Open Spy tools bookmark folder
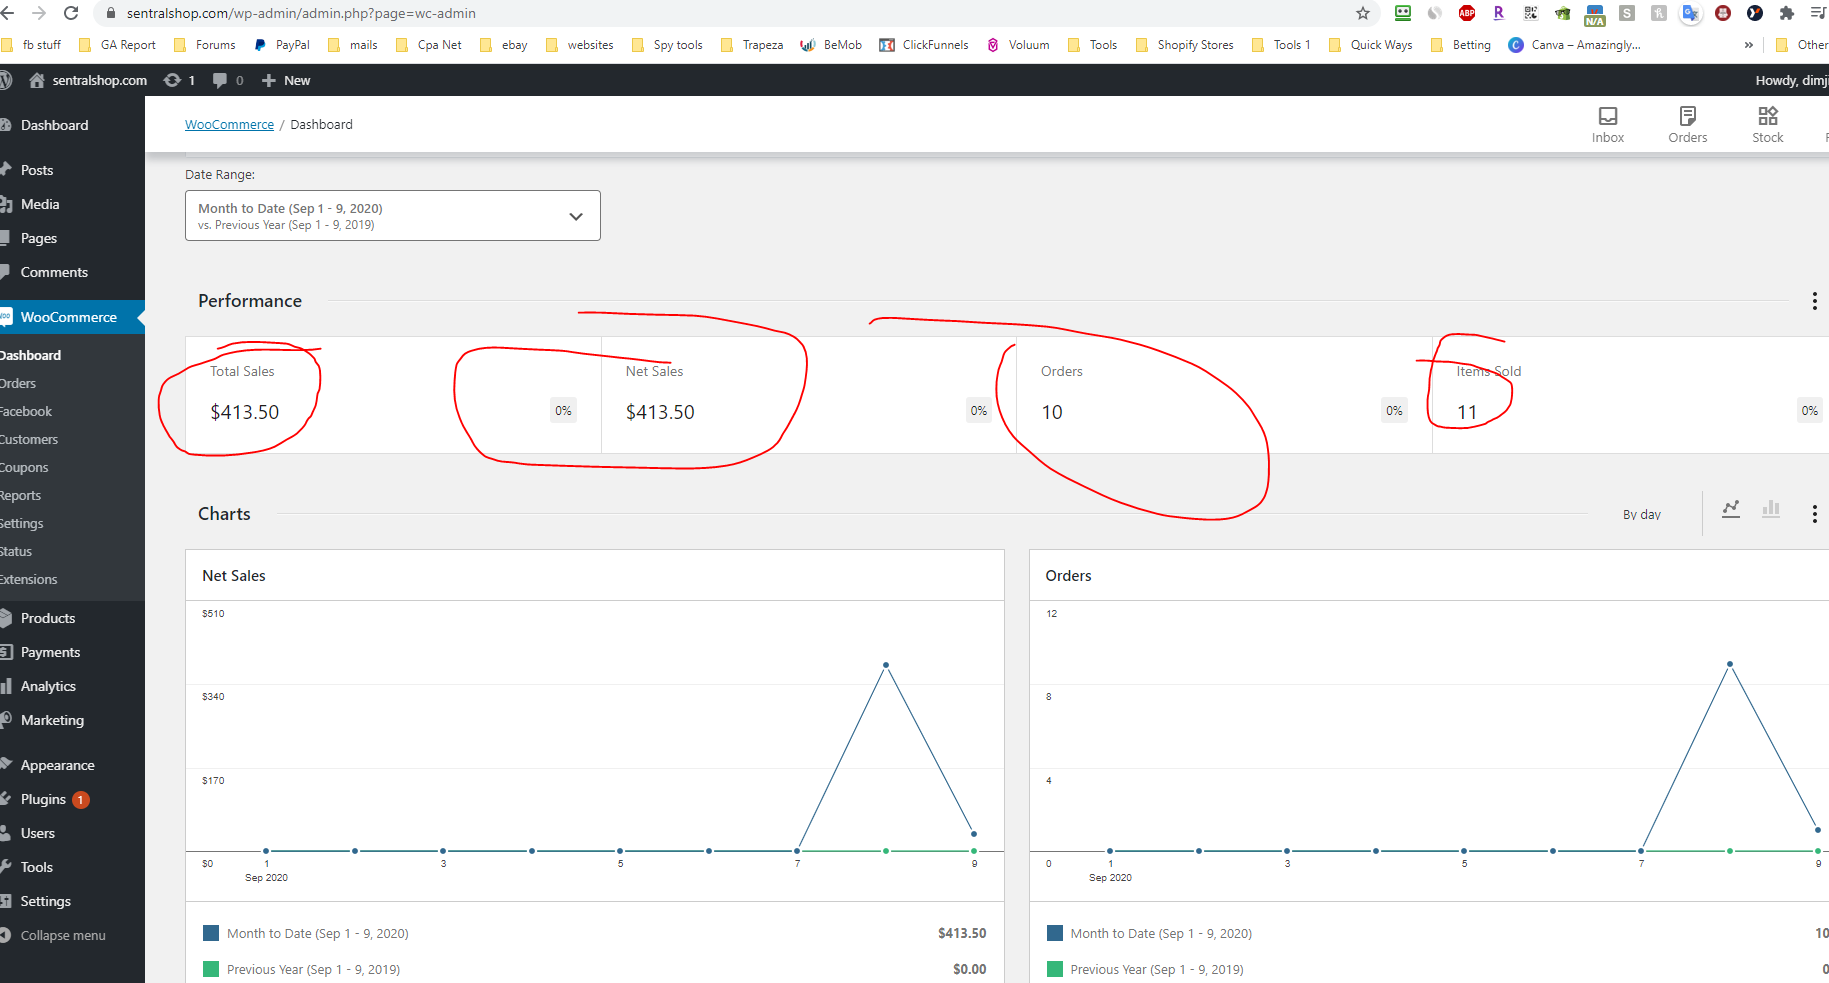The width and height of the screenshot is (1829, 983). click(x=668, y=45)
